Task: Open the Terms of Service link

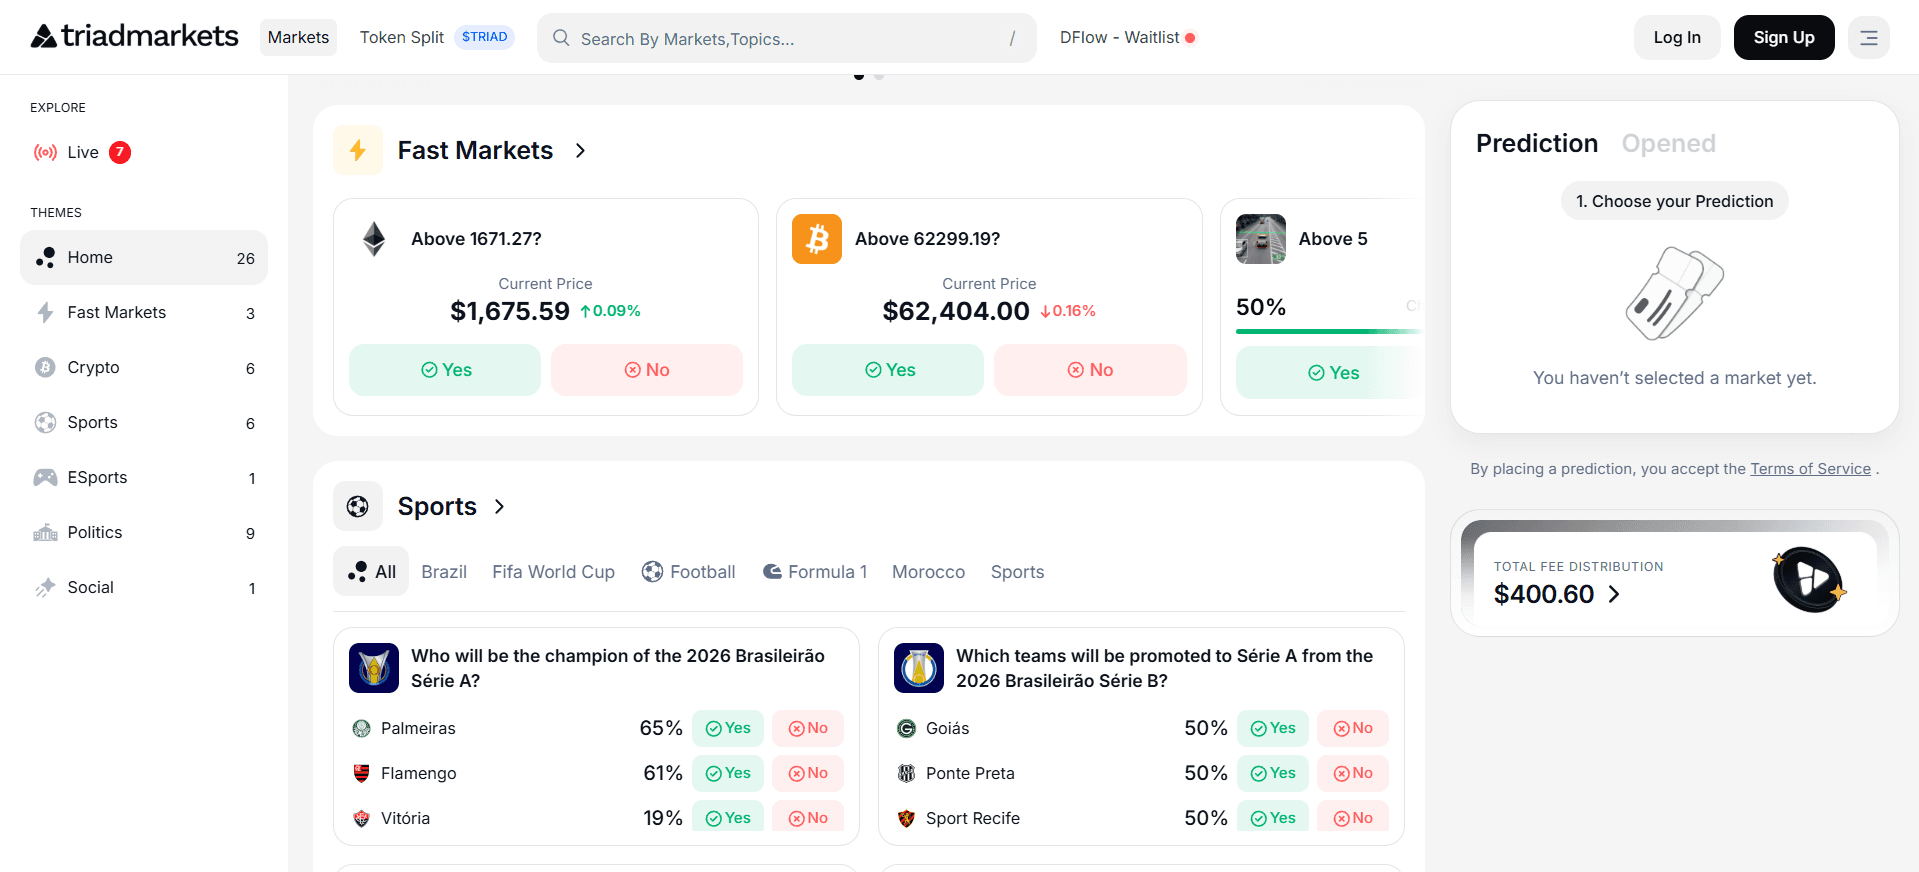Action: coord(1810,468)
